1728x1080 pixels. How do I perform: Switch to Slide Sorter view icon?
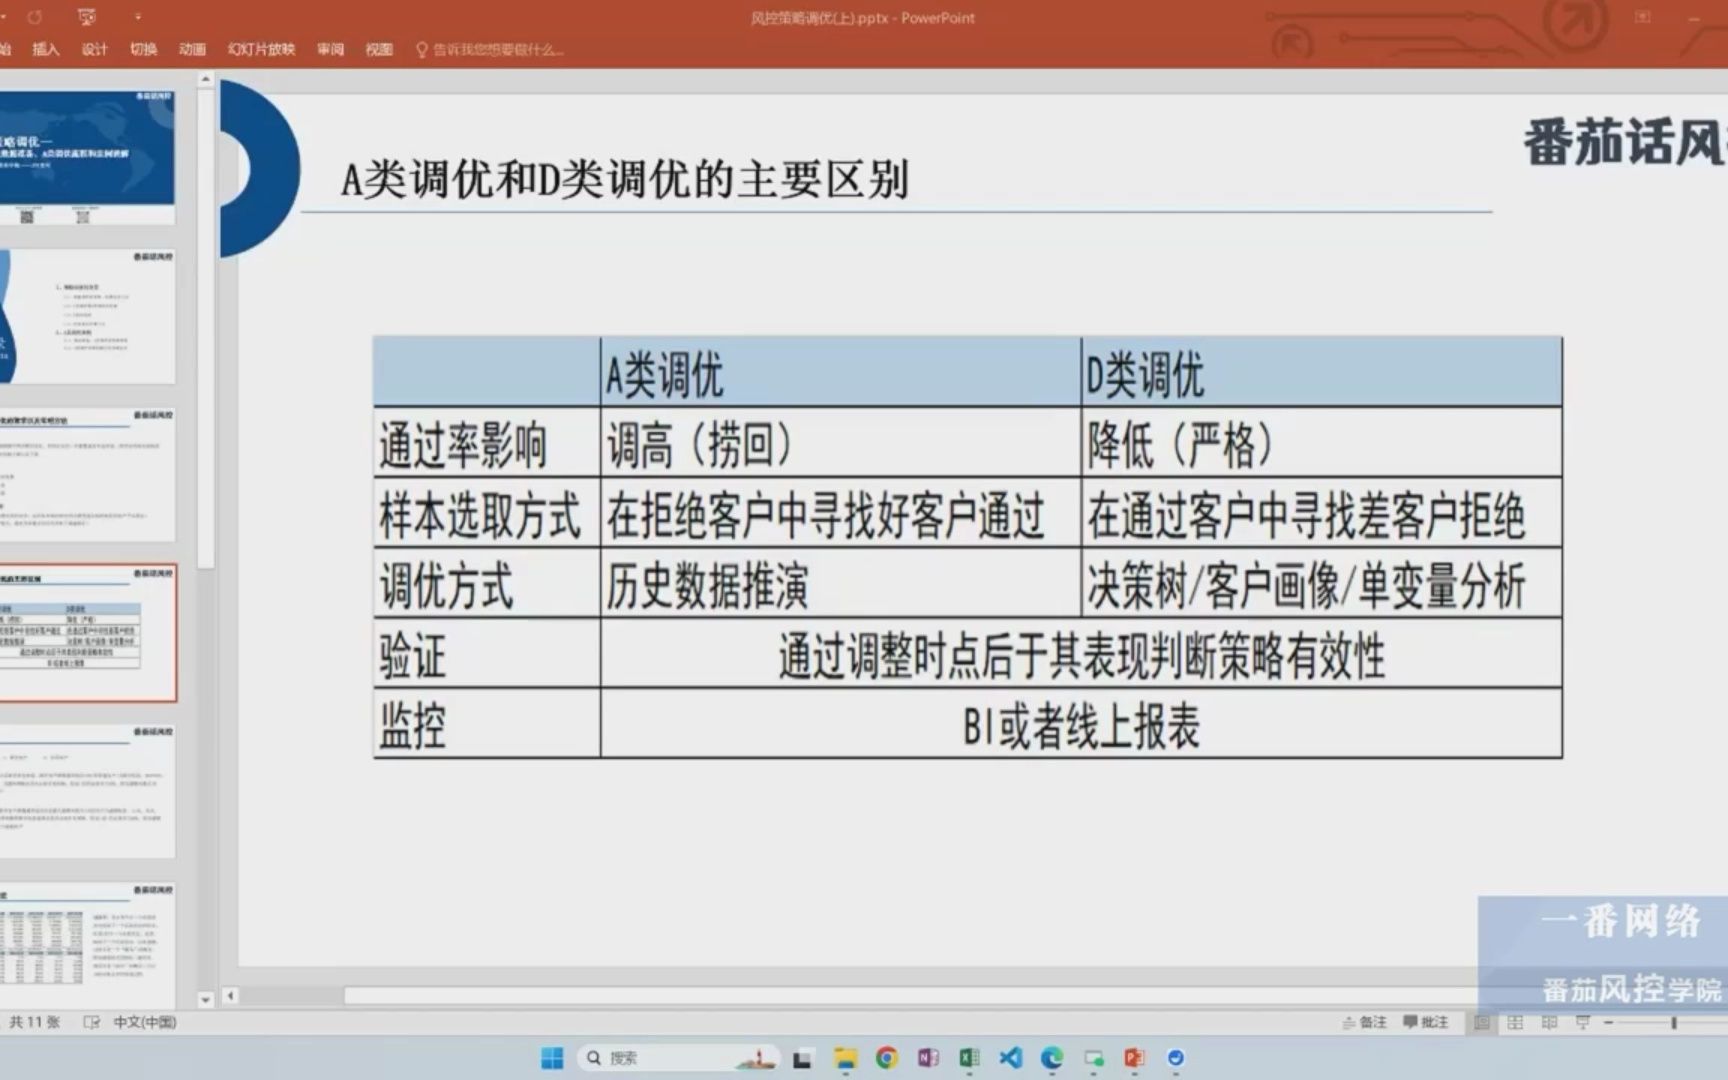[x=1515, y=1022]
